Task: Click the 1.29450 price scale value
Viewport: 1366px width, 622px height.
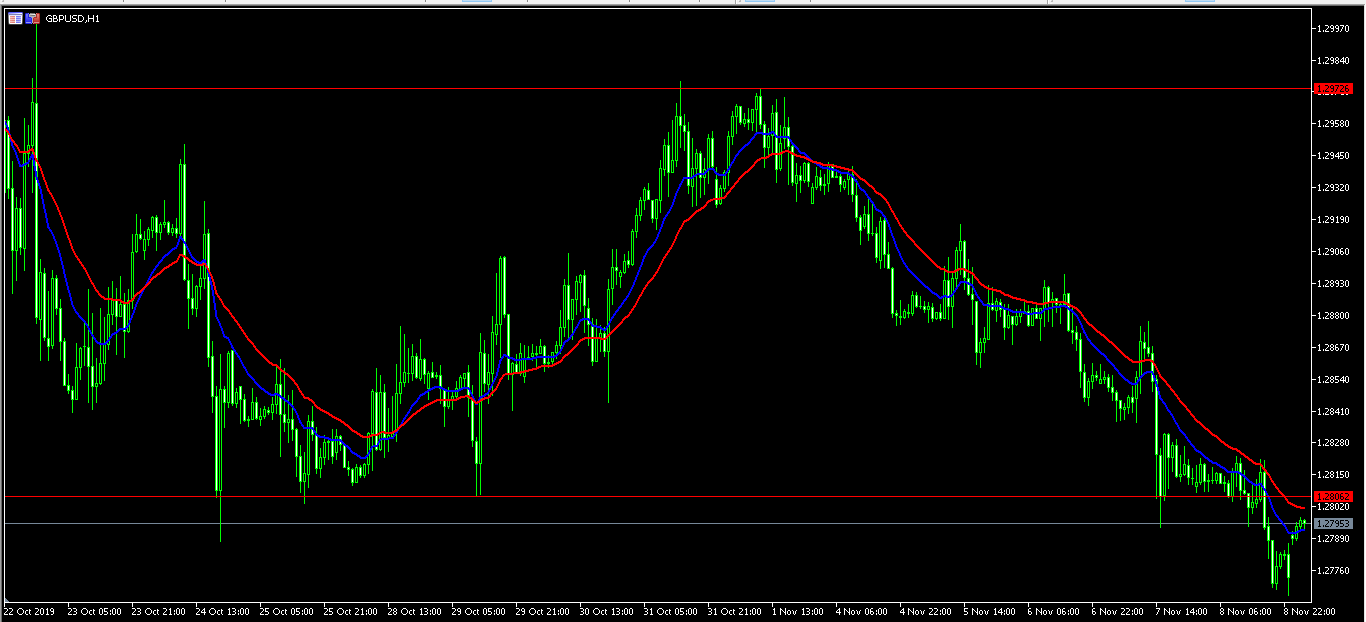Action: [x=1334, y=156]
